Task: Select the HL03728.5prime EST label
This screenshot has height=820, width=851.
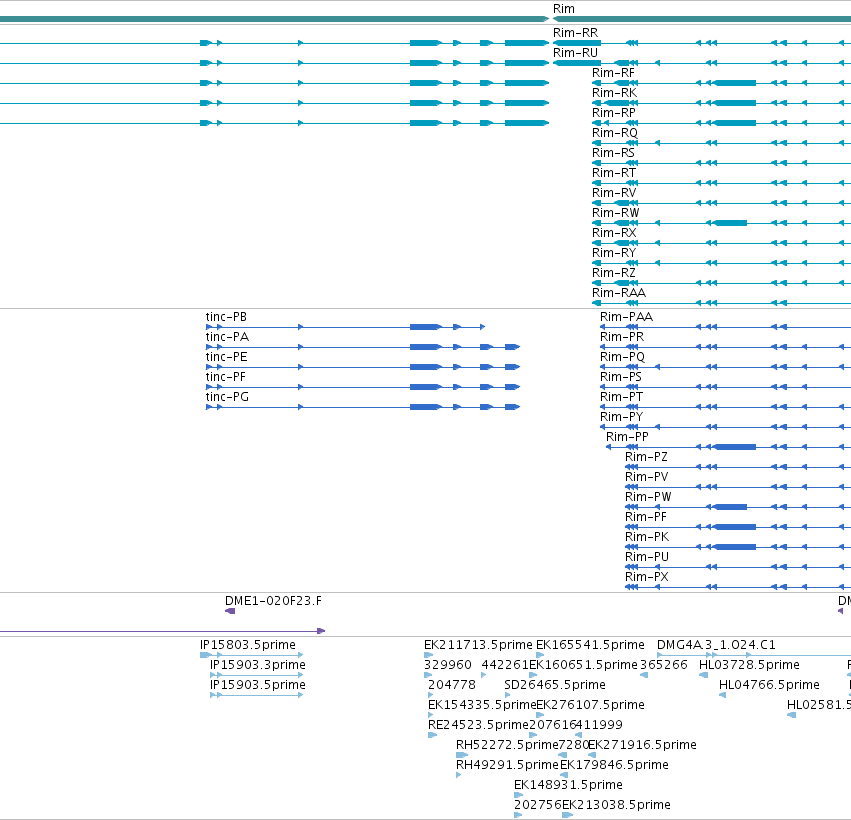Action: [749, 665]
